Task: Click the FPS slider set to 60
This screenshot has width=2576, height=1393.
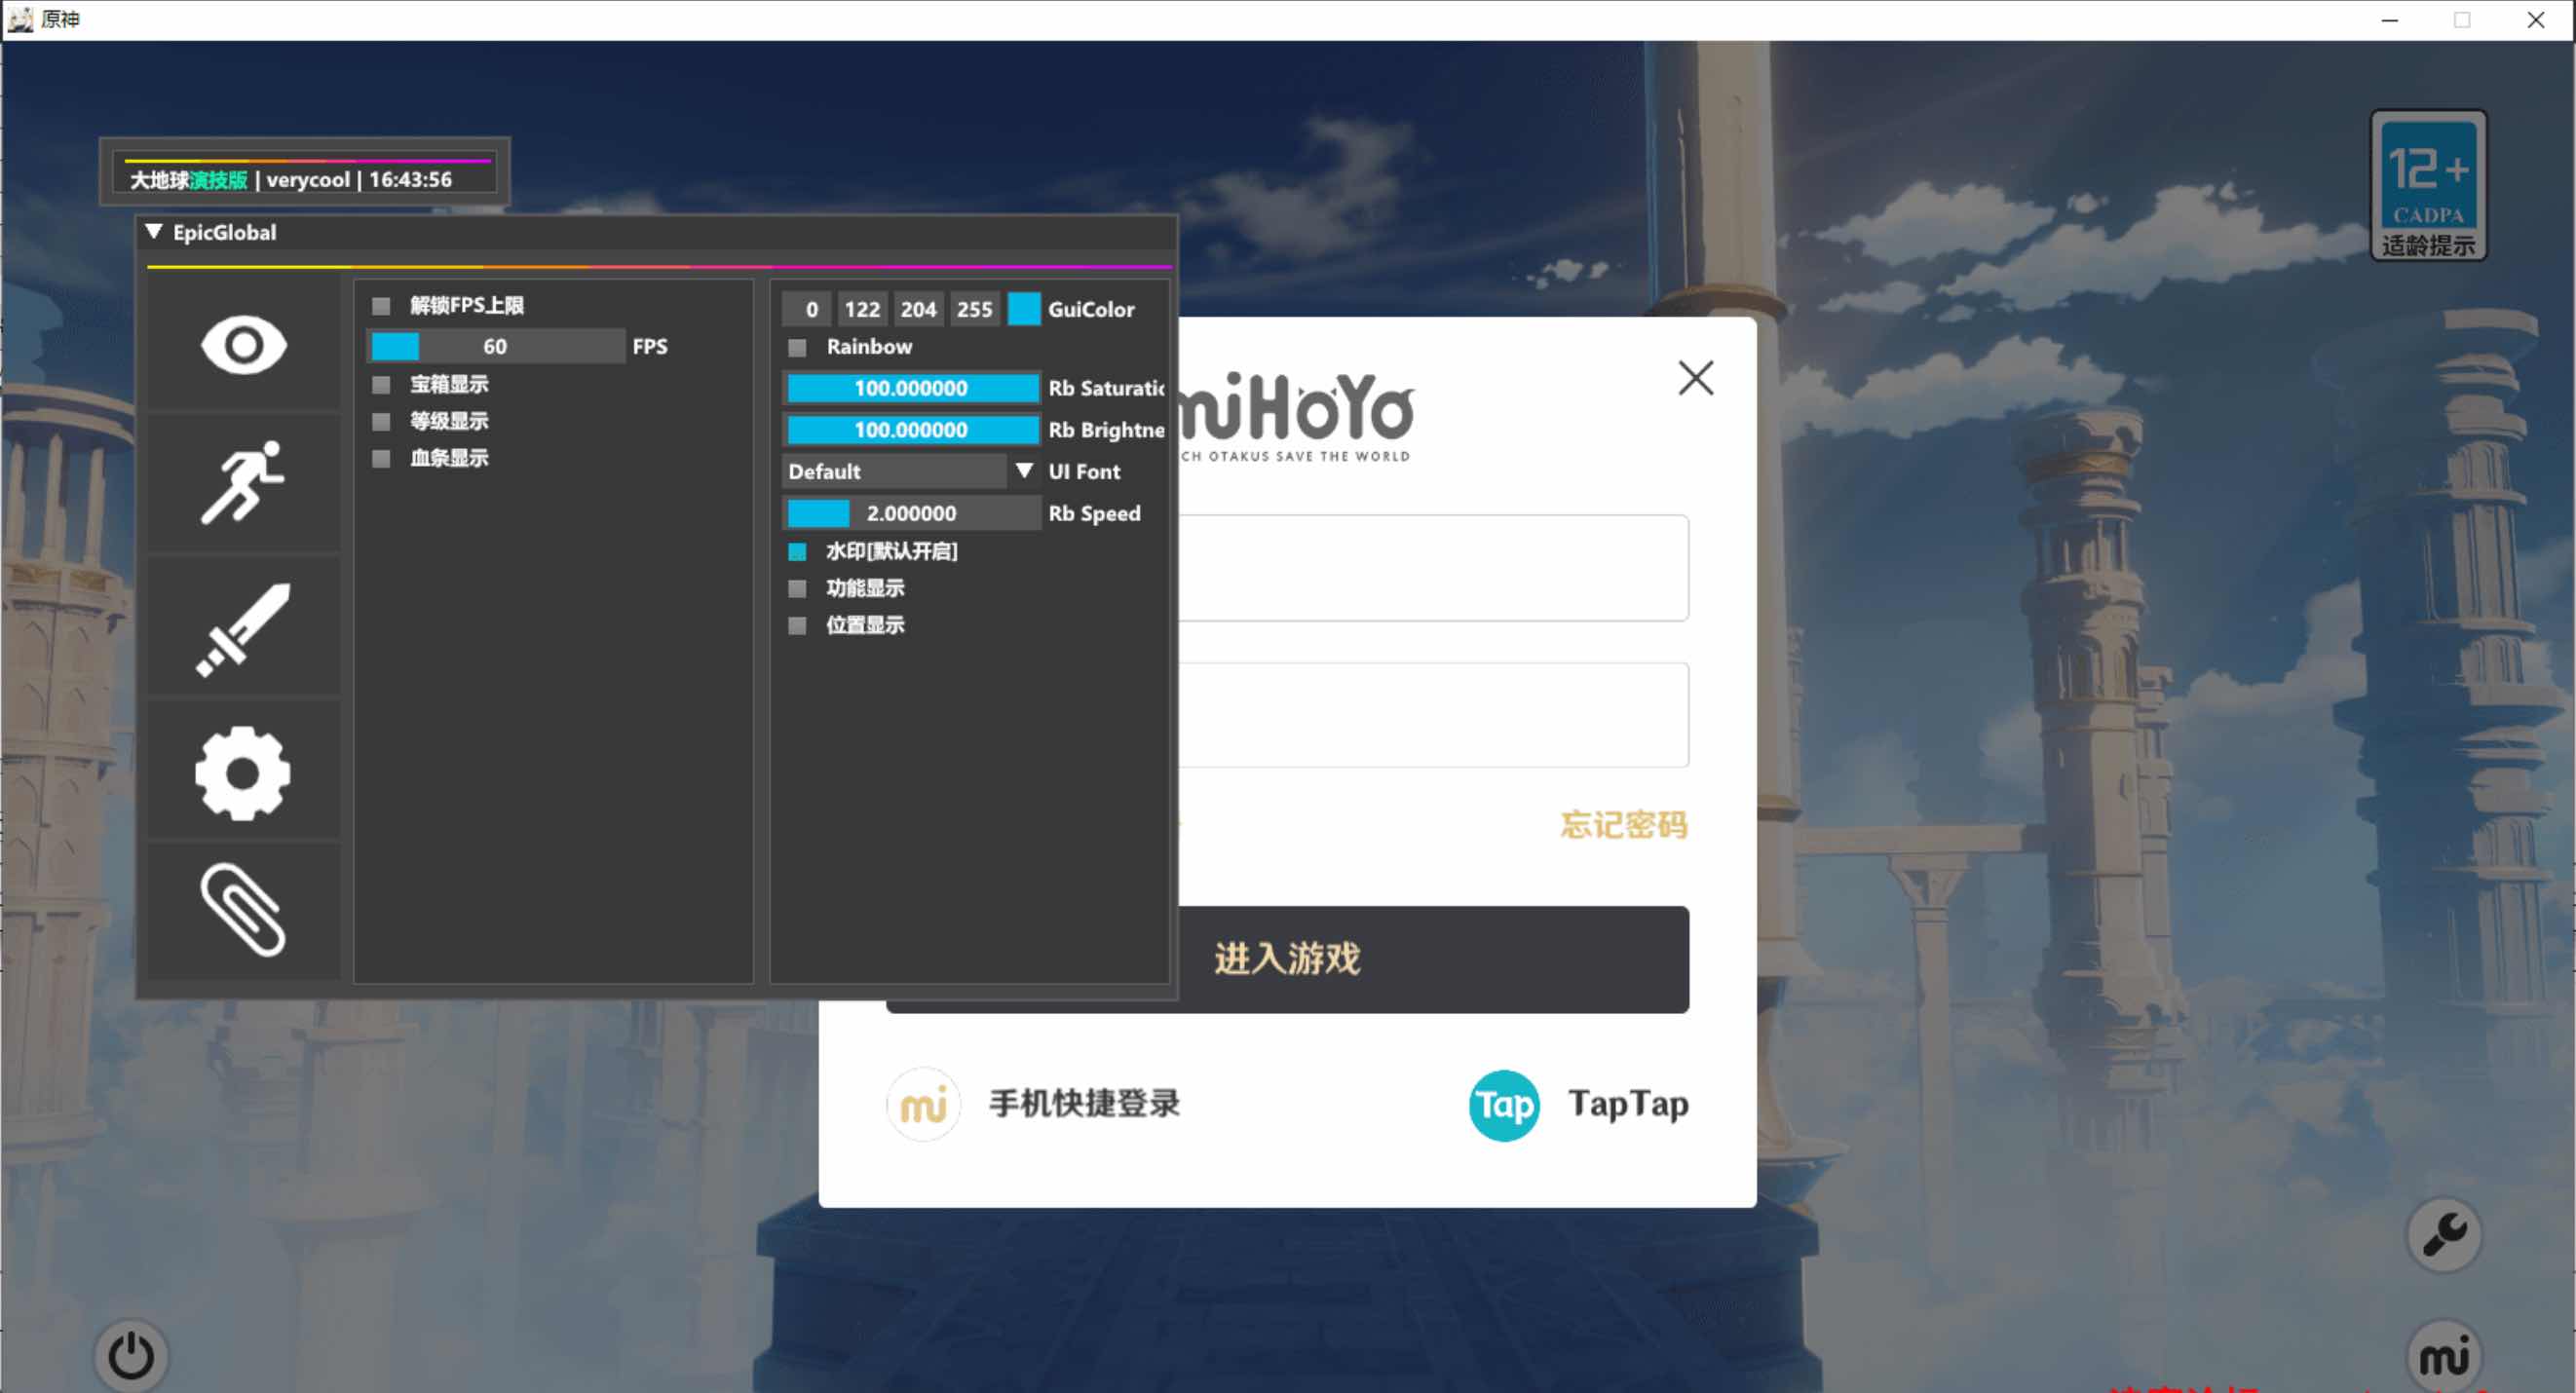Action: (x=497, y=346)
